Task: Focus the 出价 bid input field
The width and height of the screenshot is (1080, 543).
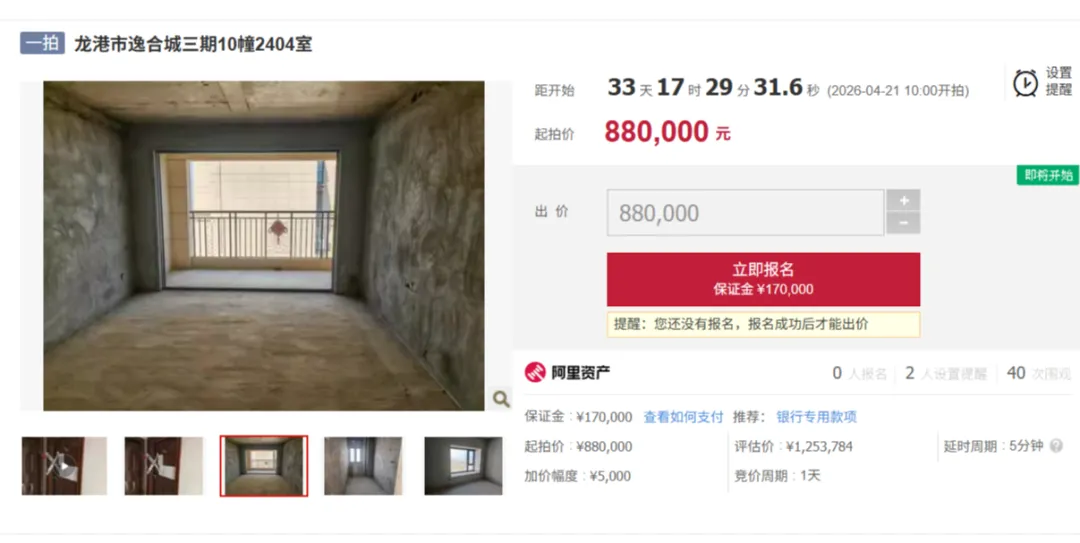Action: [745, 213]
